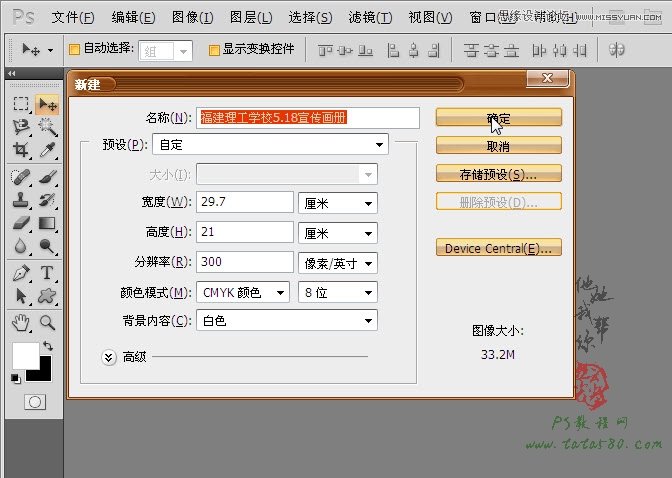Select the Blur tool
Viewport: 672px width, 478px height.
click(x=21, y=246)
